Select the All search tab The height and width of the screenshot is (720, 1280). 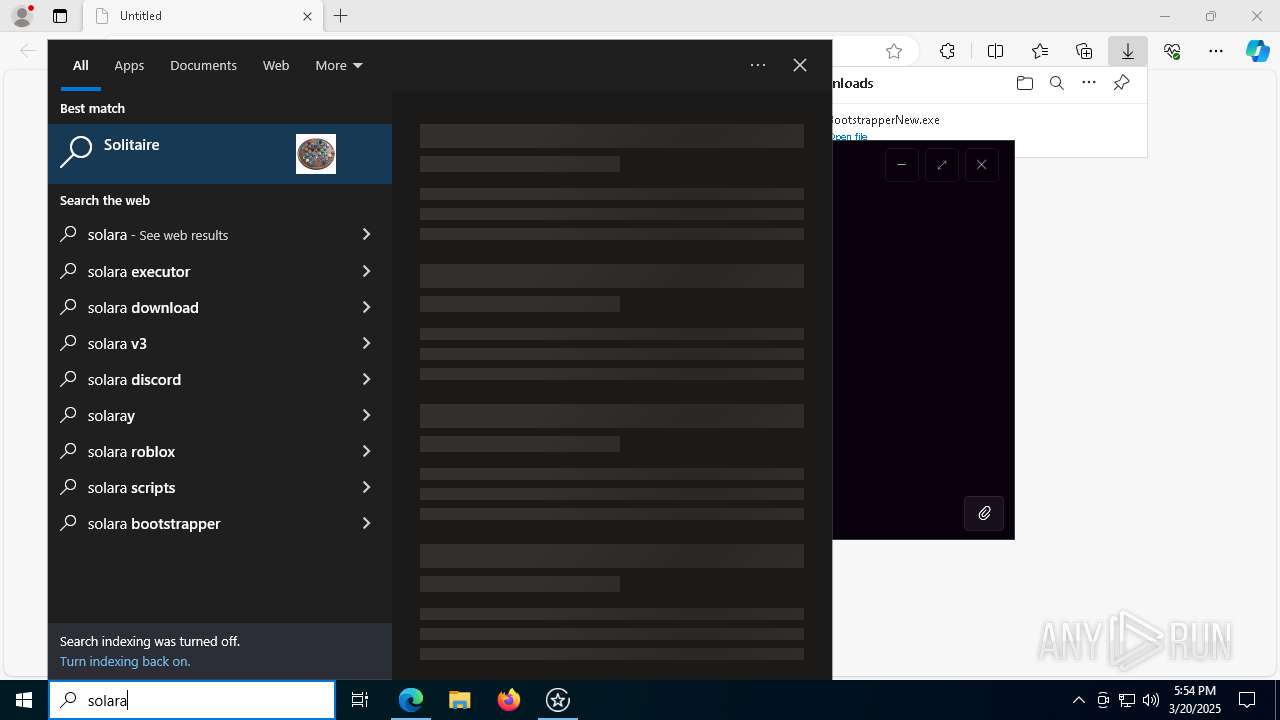81,65
